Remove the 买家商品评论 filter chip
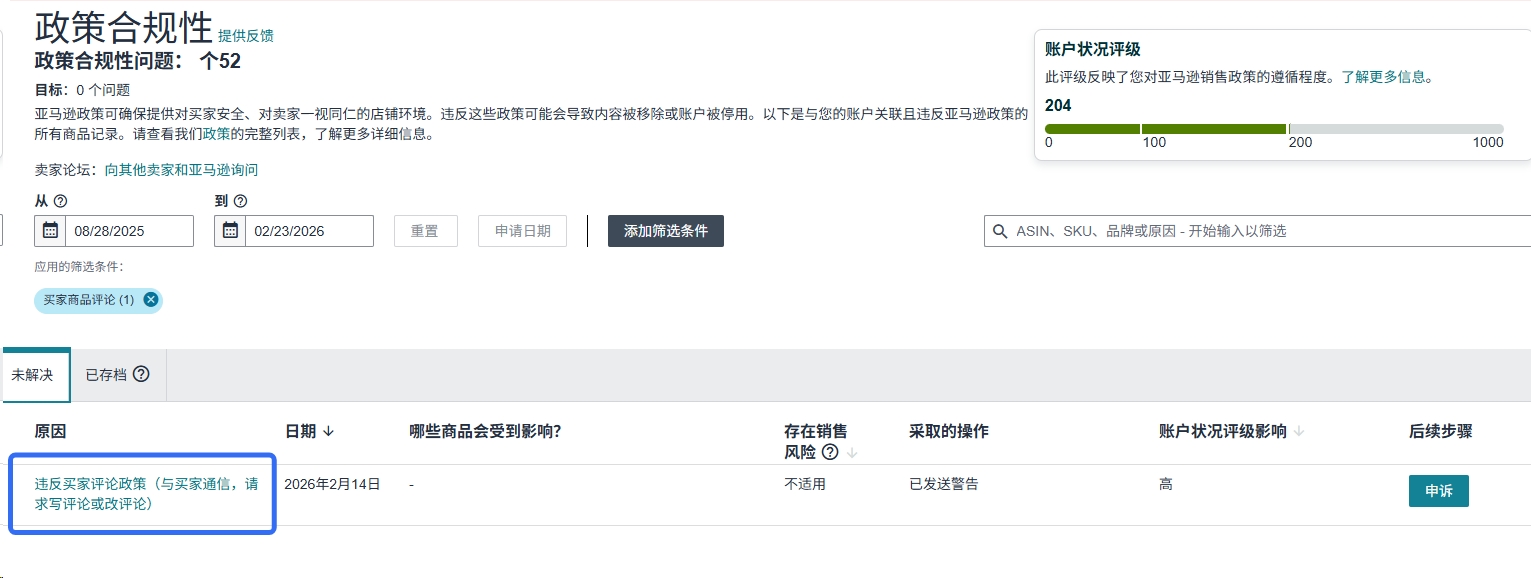The image size is (1531, 578). [151, 300]
